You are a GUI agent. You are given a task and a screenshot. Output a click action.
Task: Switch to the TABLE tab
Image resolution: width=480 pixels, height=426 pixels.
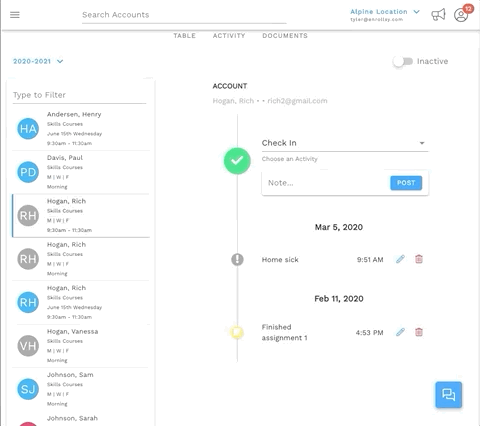point(184,36)
